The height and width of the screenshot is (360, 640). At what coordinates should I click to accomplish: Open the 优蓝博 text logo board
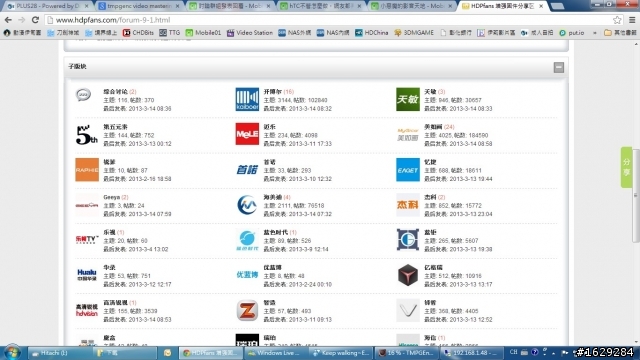click(x=247, y=275)
